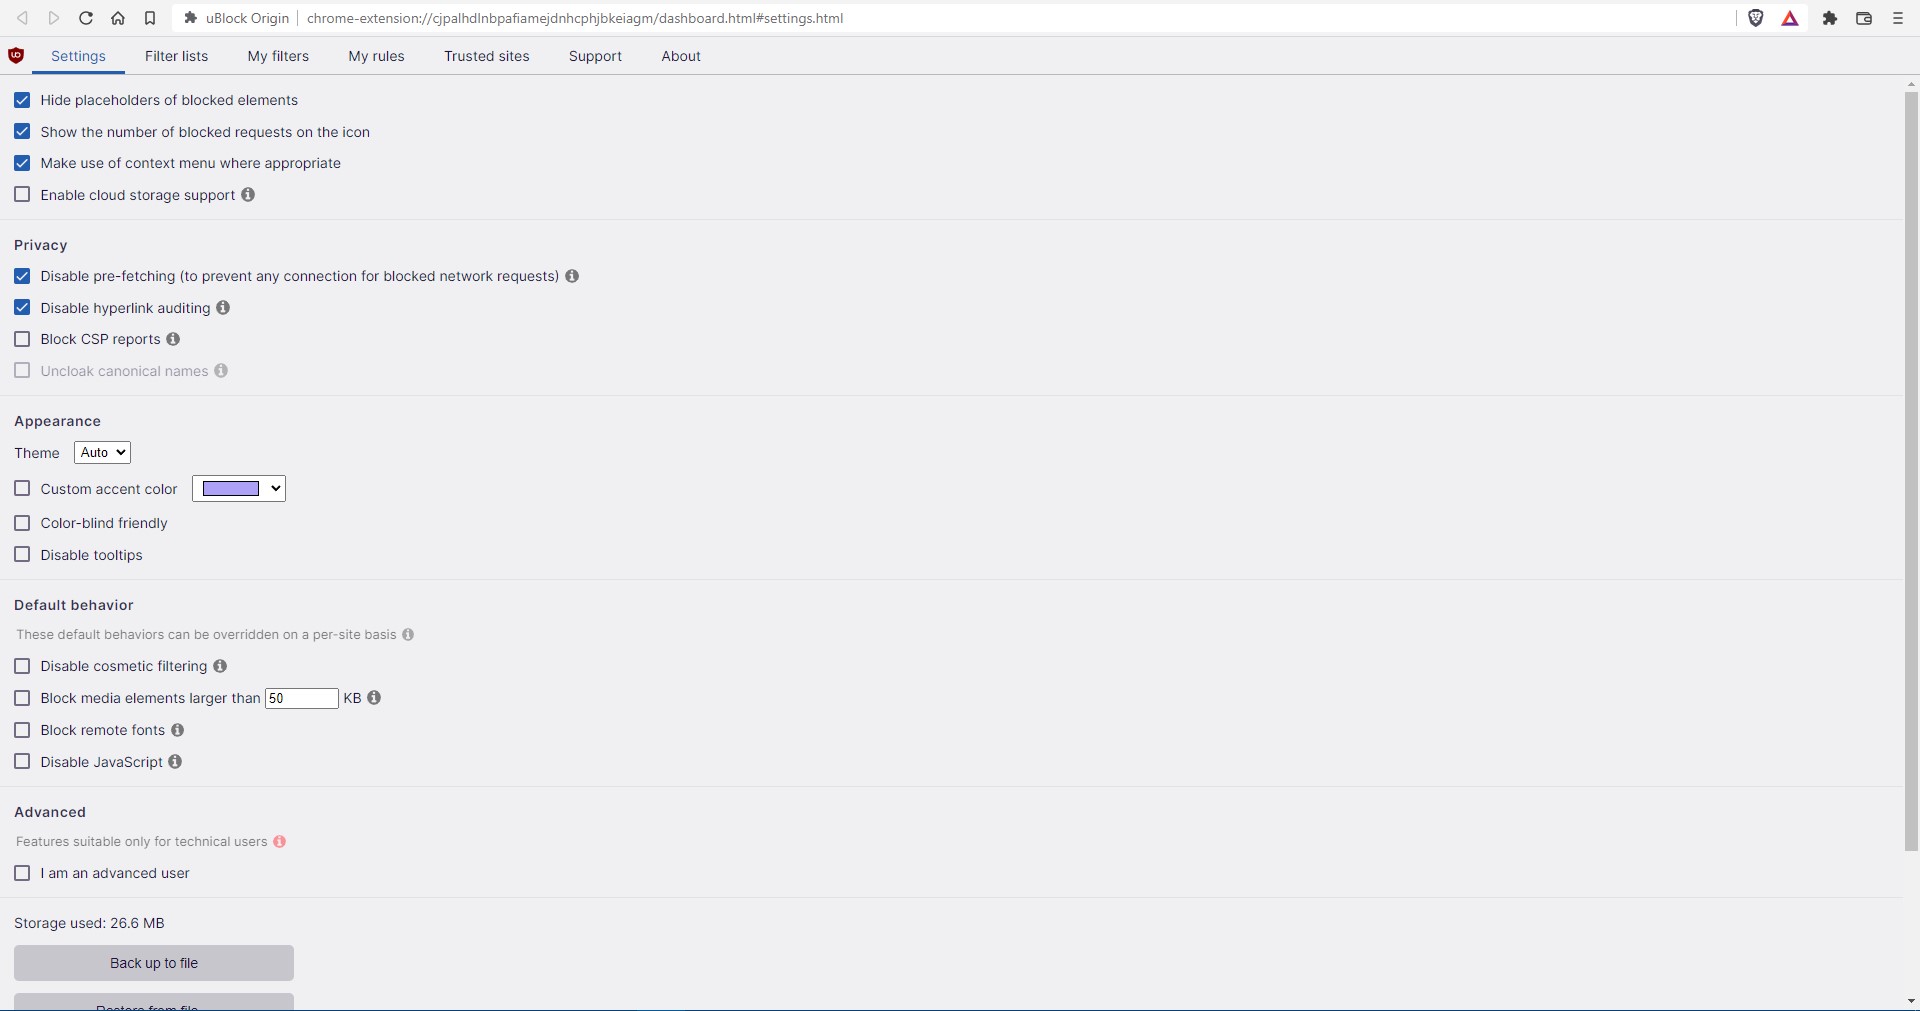The height and width of the screenshot is (1011, 1920).
Task: Select the custom accent color swatch
Action: click(x=230, y=488)
